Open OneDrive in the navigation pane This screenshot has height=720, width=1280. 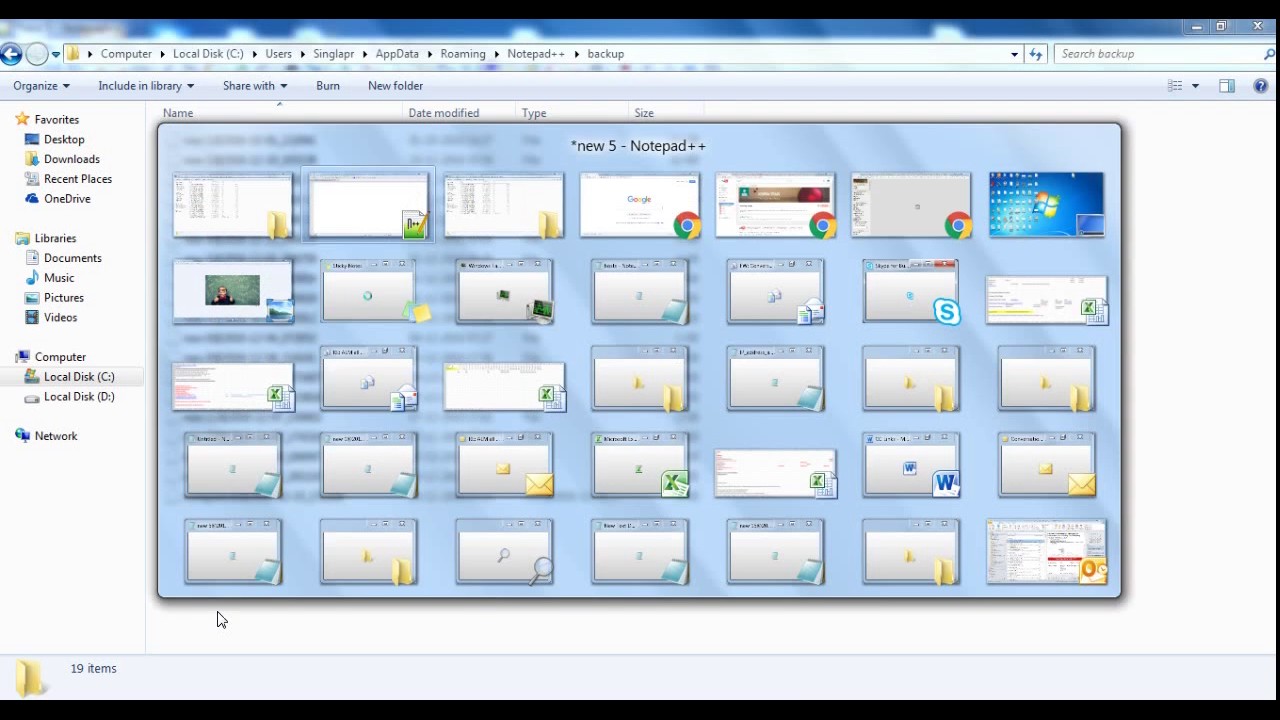tap(67, 199)
